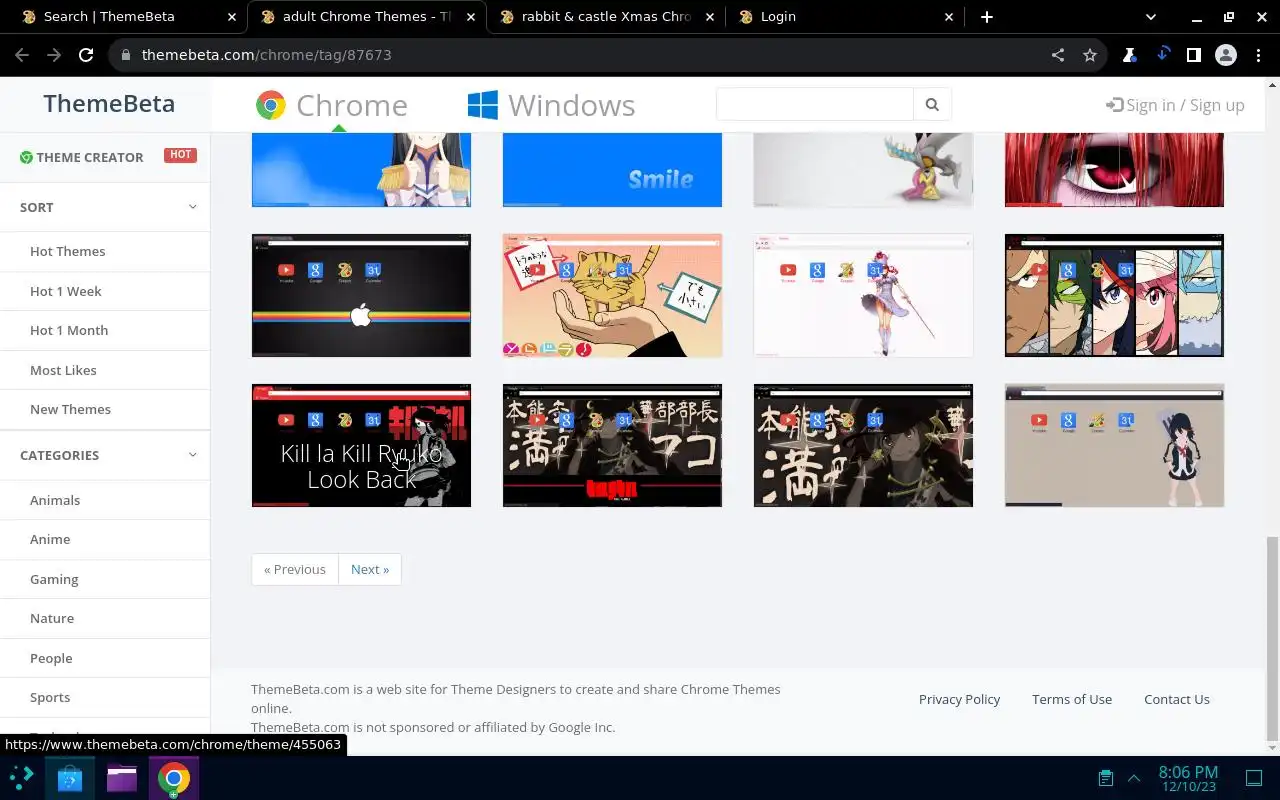Collapse the SORT section
Screen dimensions: 1280x800
(x=192, y=207)
